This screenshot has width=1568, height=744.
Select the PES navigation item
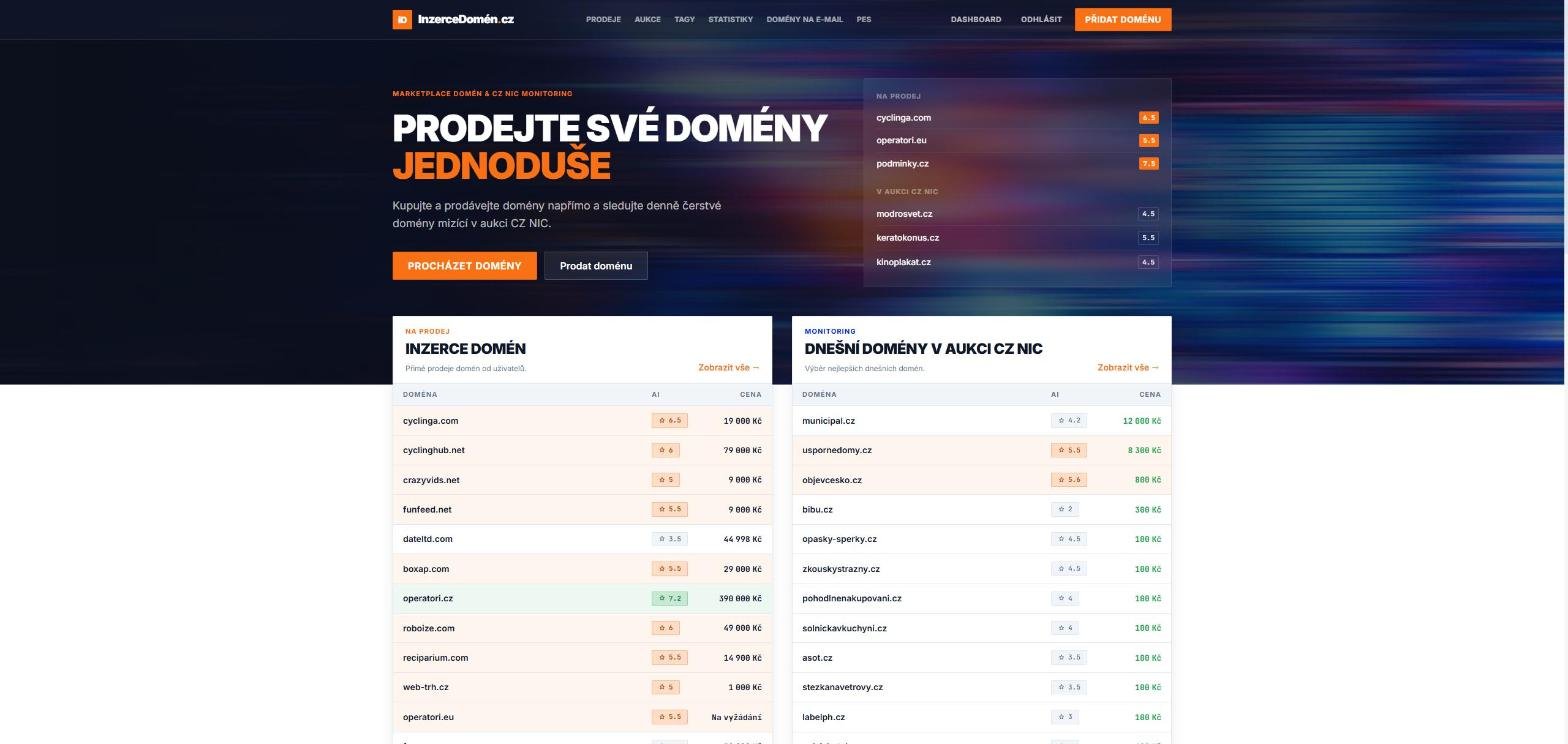pyautogui.click(x=863, y=19)
